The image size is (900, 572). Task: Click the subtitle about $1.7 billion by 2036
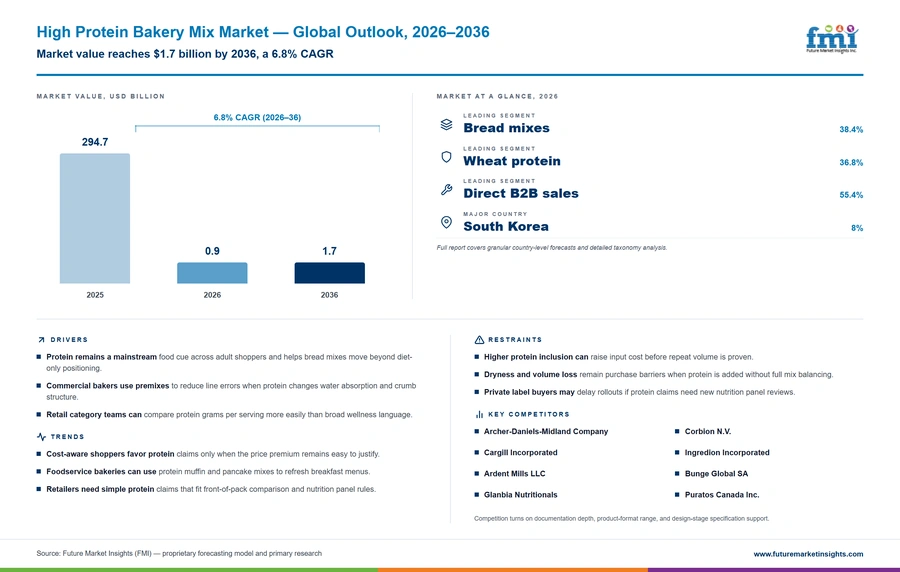[x=185, y=54]
